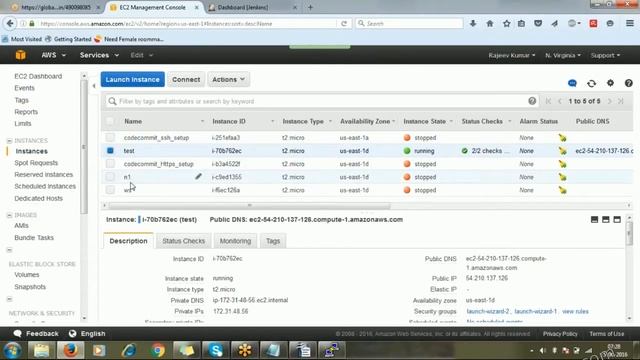The height and width of the screenshot is (360, 640).
Task: Open Chrome from the taskbar
Action: [158, 350]
